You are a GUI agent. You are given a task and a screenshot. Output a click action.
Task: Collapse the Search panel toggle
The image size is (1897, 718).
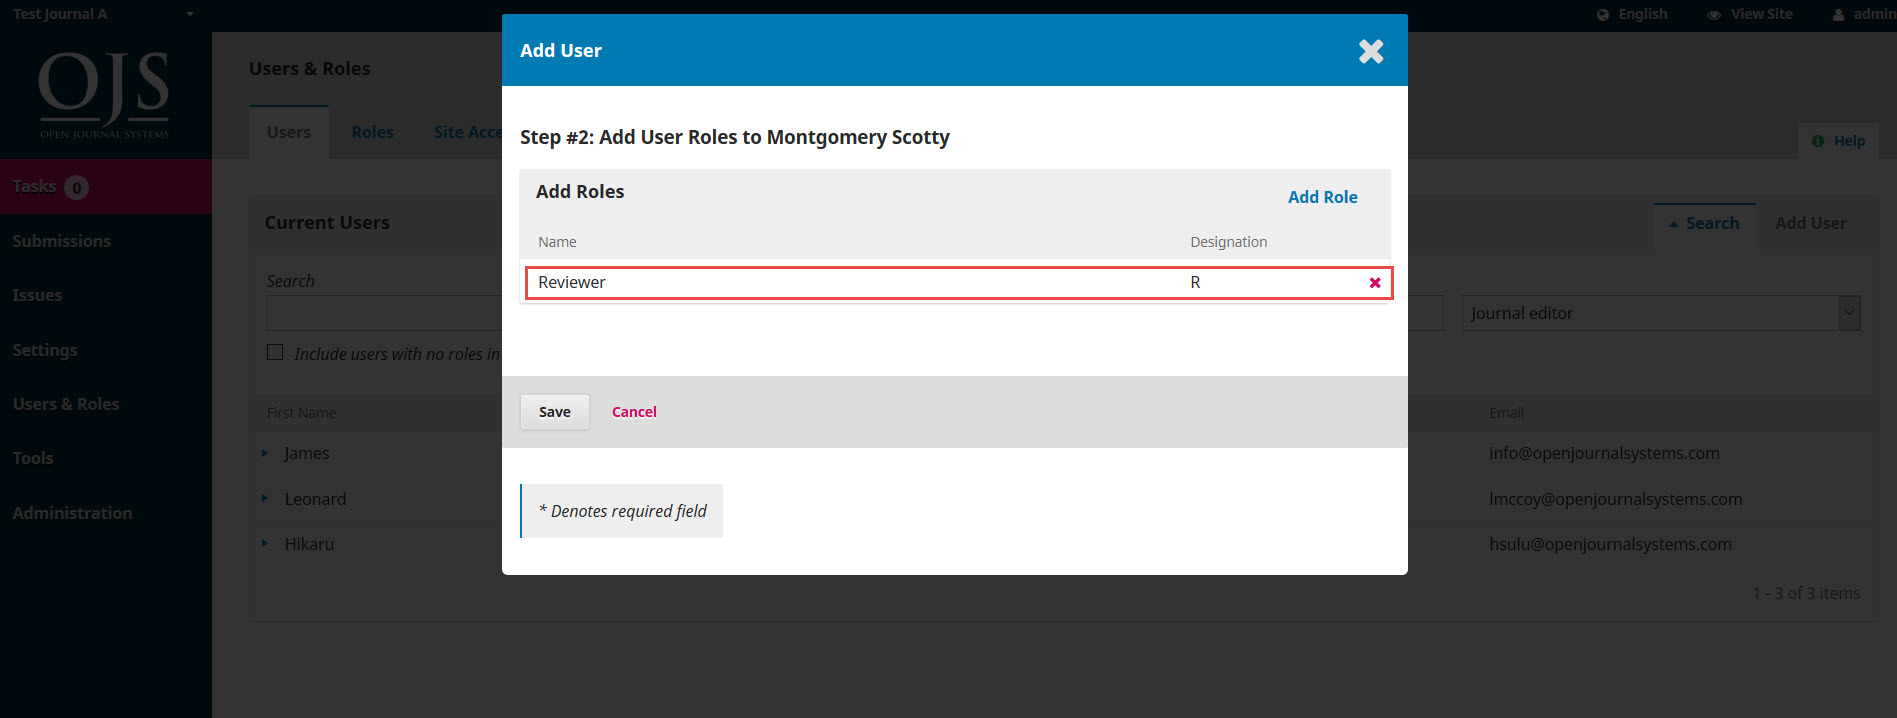click(1704, 223)
